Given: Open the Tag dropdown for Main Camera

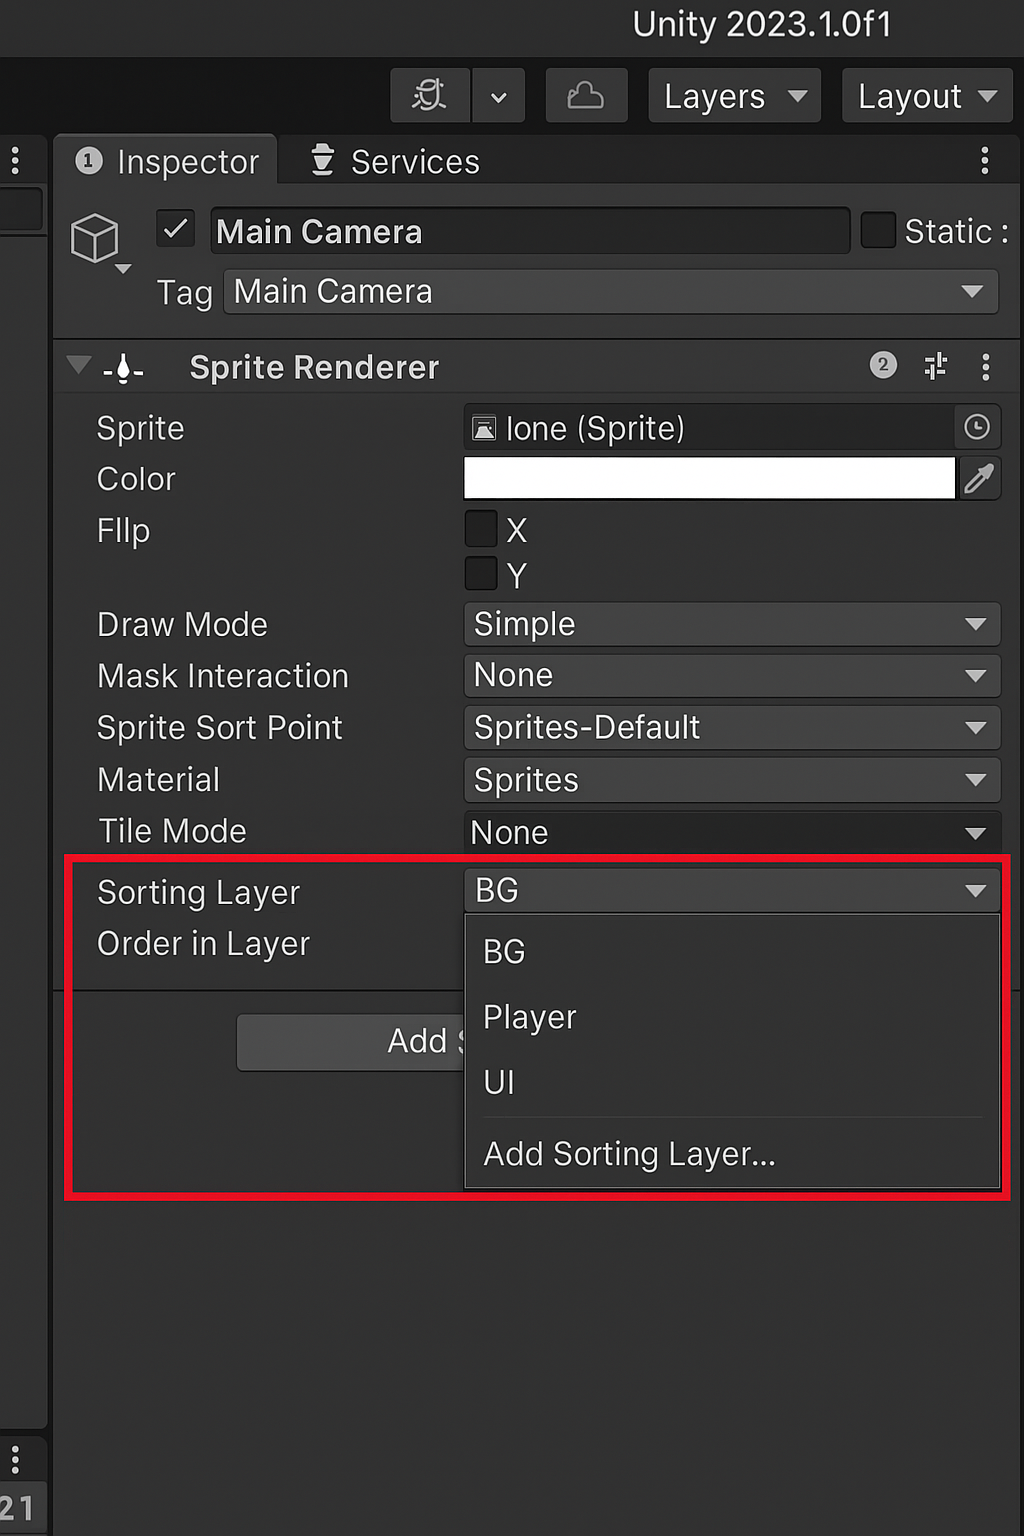Looking at the screenshot, I should point(610,291).
